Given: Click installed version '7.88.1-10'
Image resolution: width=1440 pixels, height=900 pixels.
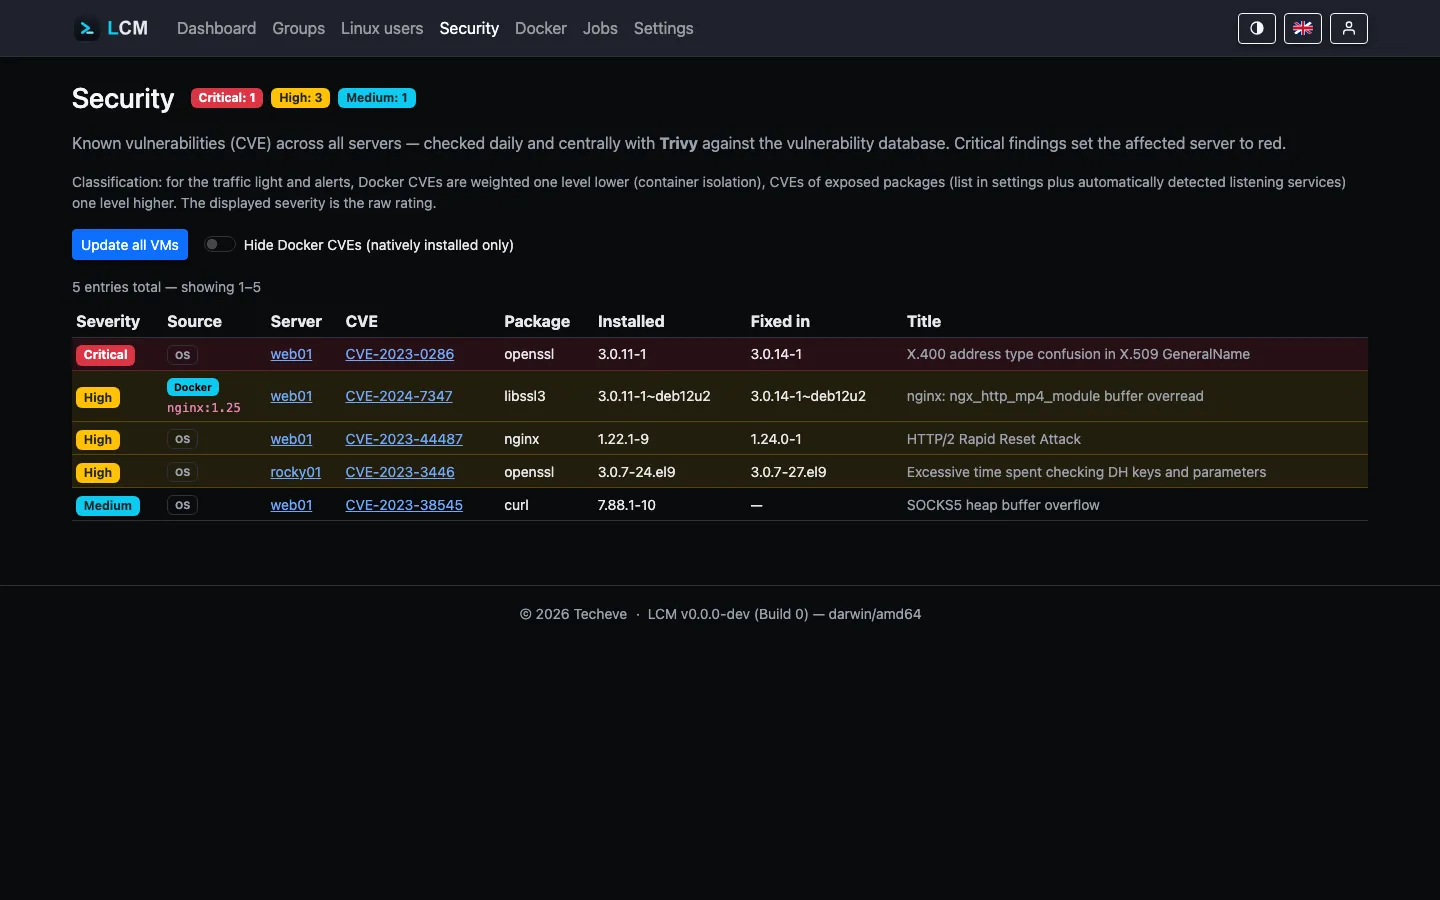Looking at the screenshot, I should (627, 505).
